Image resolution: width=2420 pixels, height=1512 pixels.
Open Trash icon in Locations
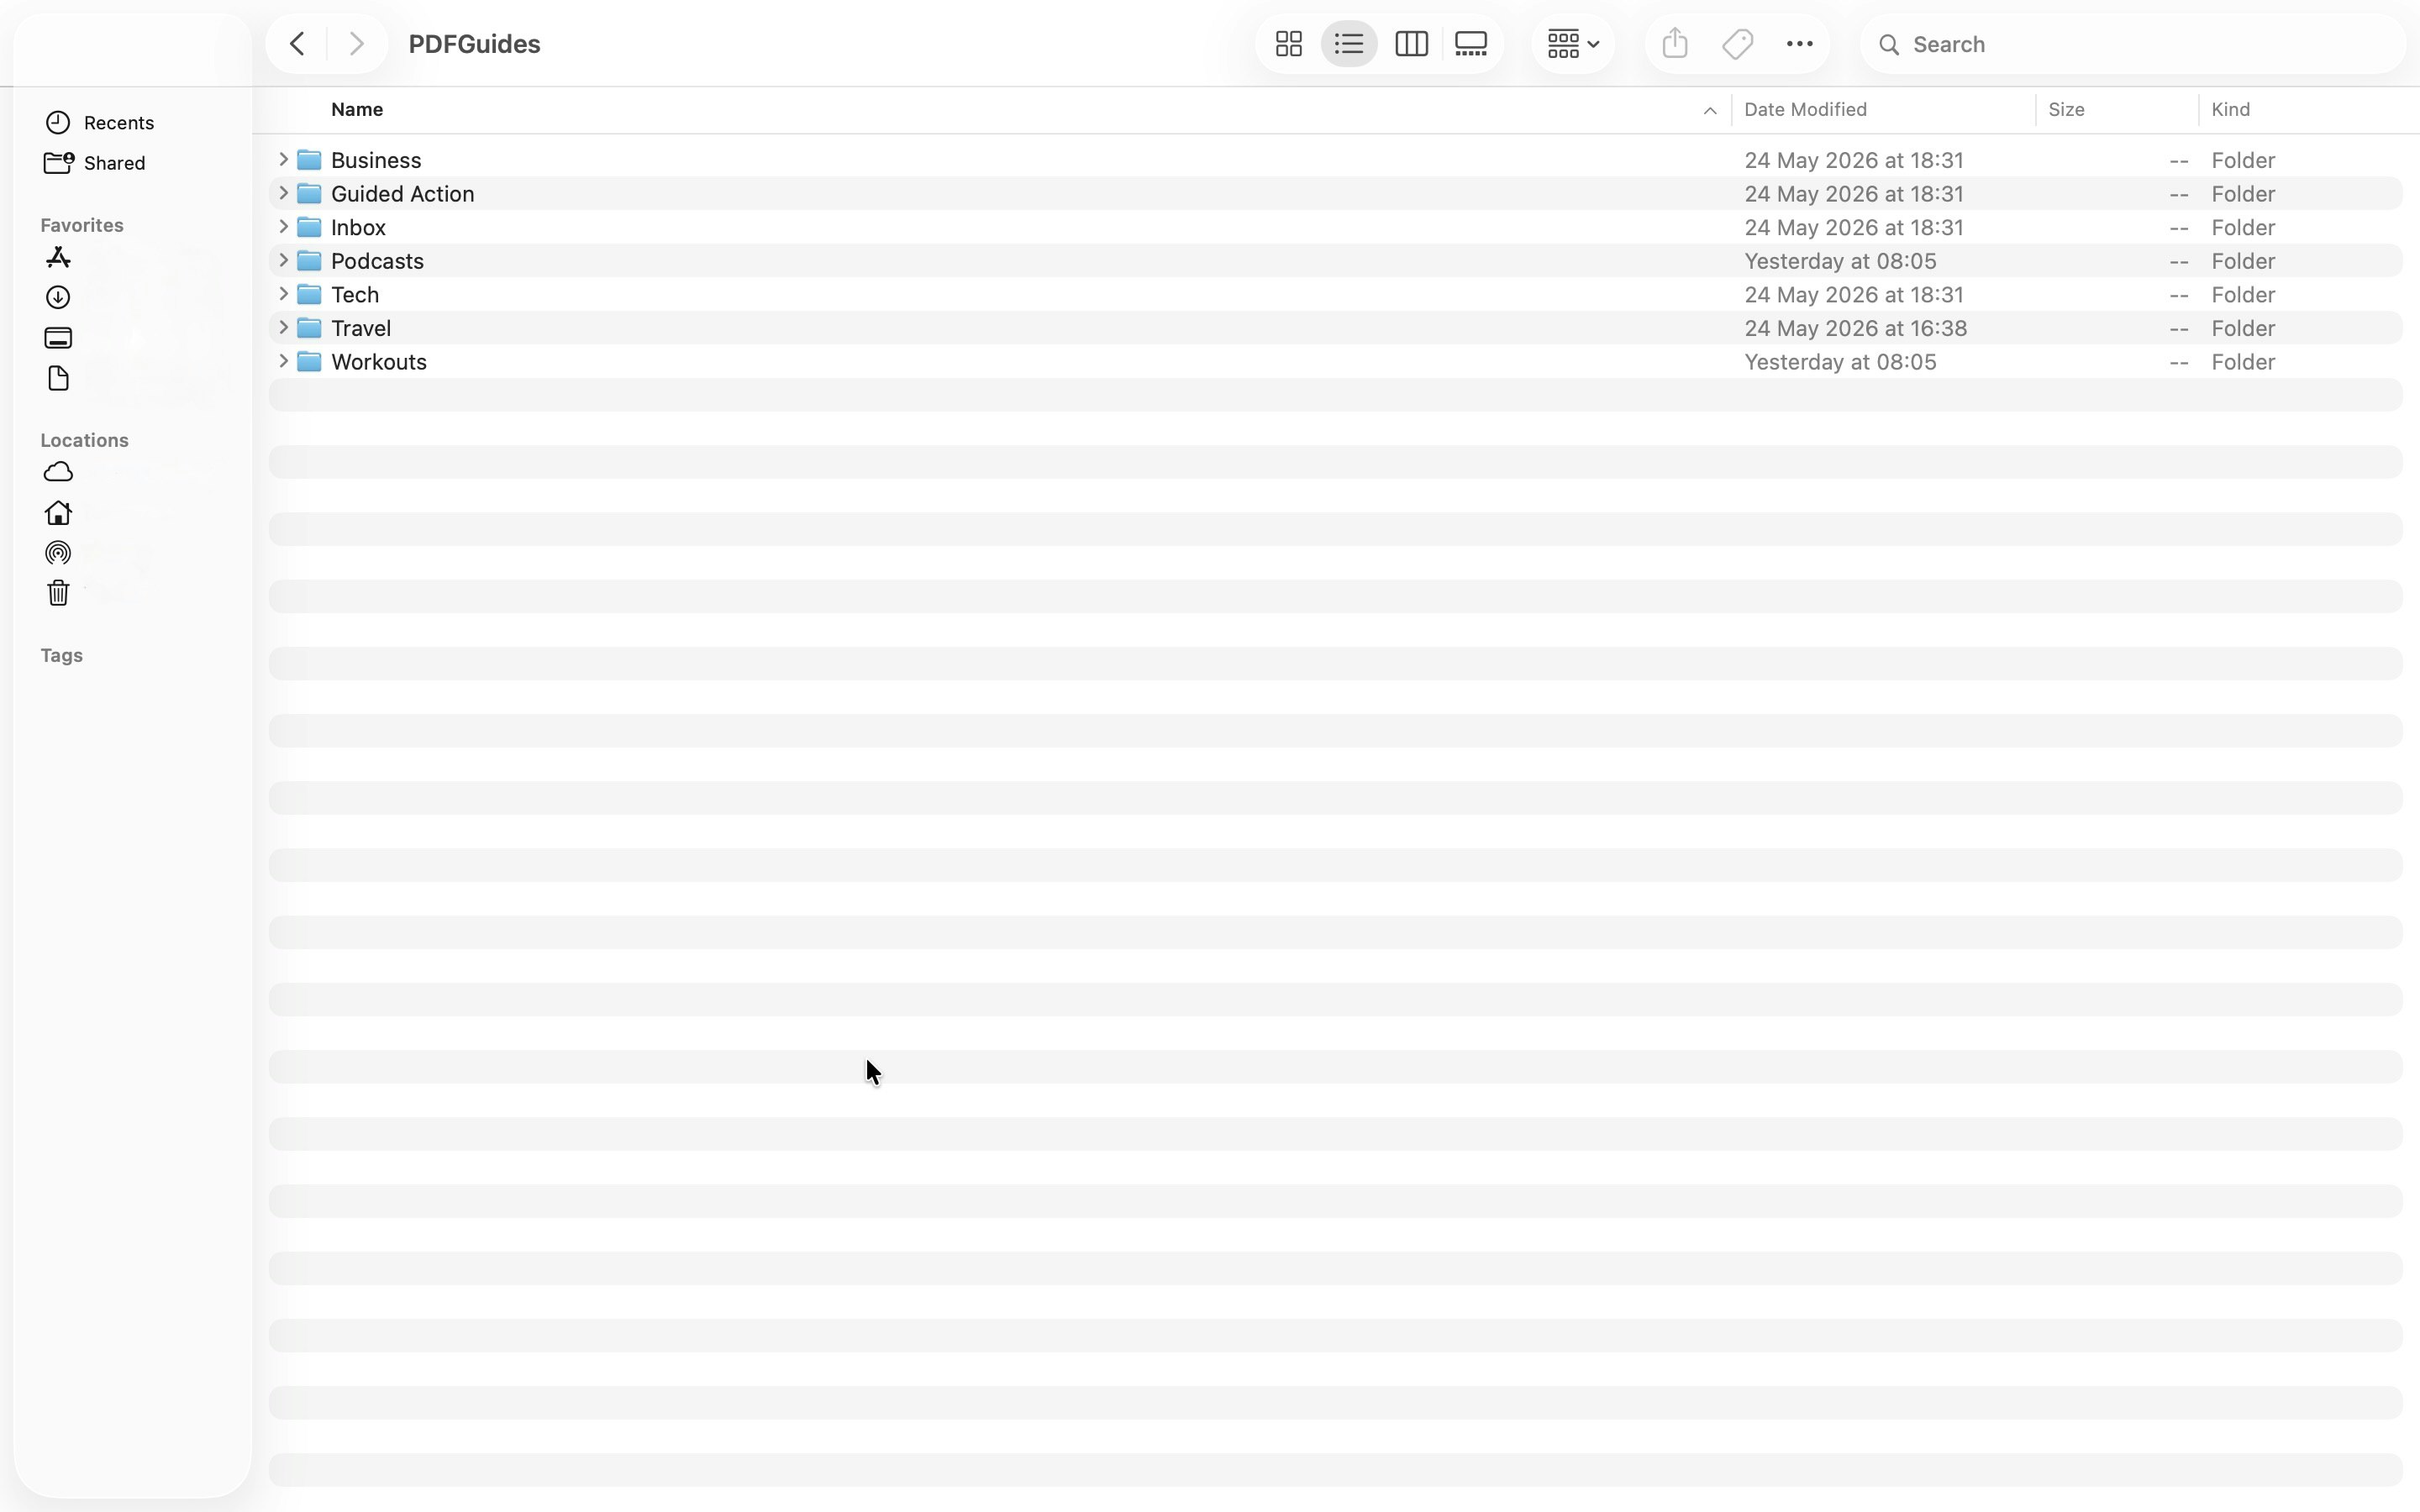(58, 593)
